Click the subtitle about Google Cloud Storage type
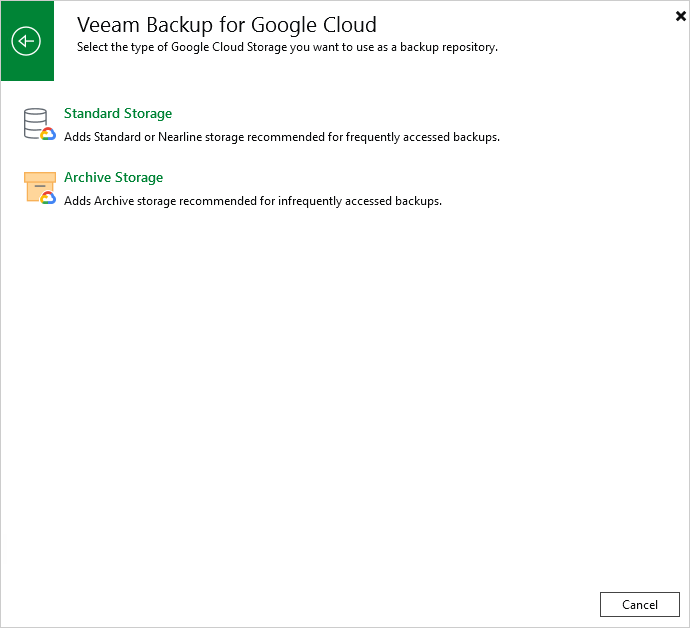690x628 pixels. (287, 47)
